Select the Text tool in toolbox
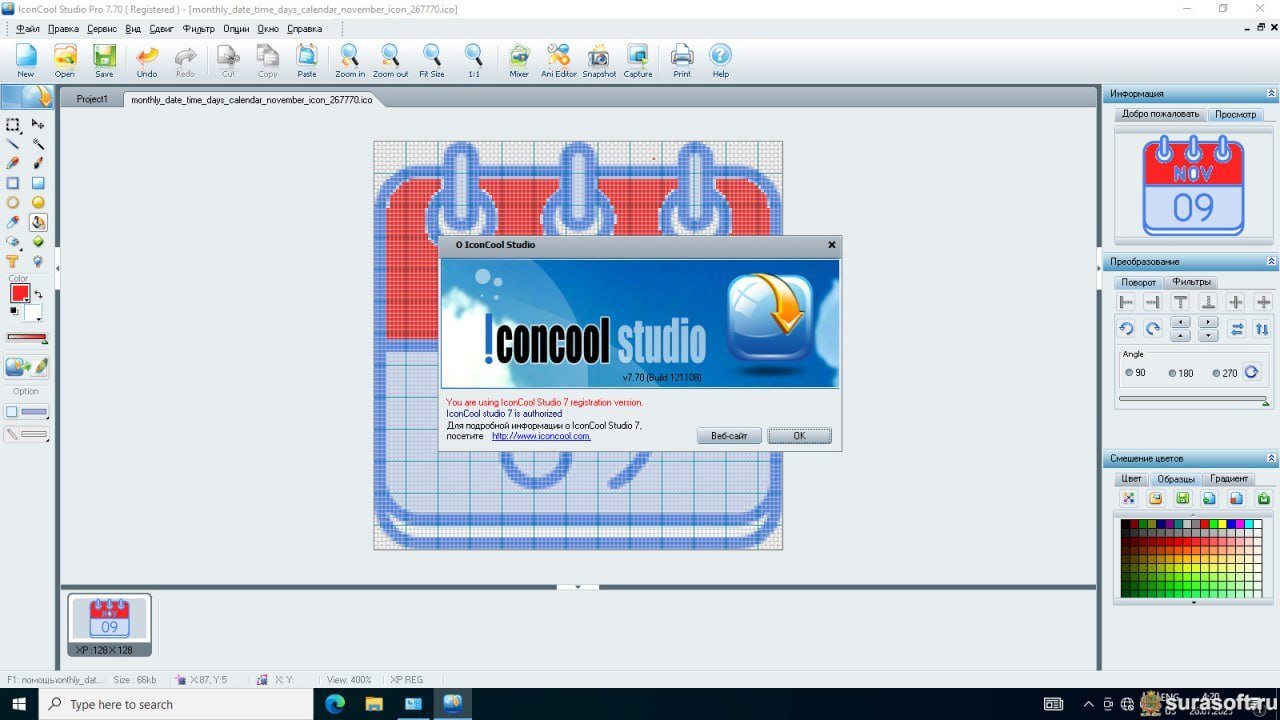This screenshot has height=720, width=1280. pyautogui.click(x=13, y=261)
